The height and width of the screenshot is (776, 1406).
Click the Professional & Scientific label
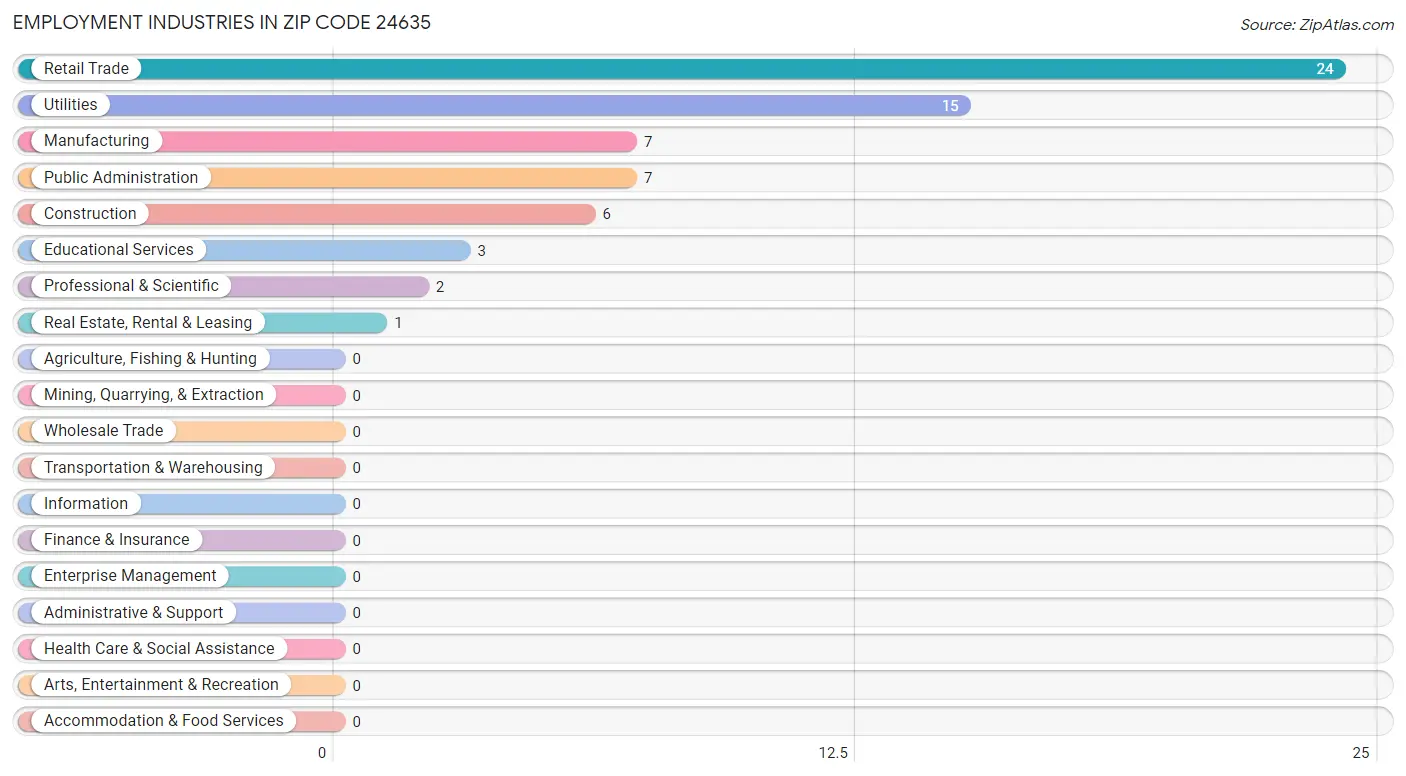(x=131, y=286)
